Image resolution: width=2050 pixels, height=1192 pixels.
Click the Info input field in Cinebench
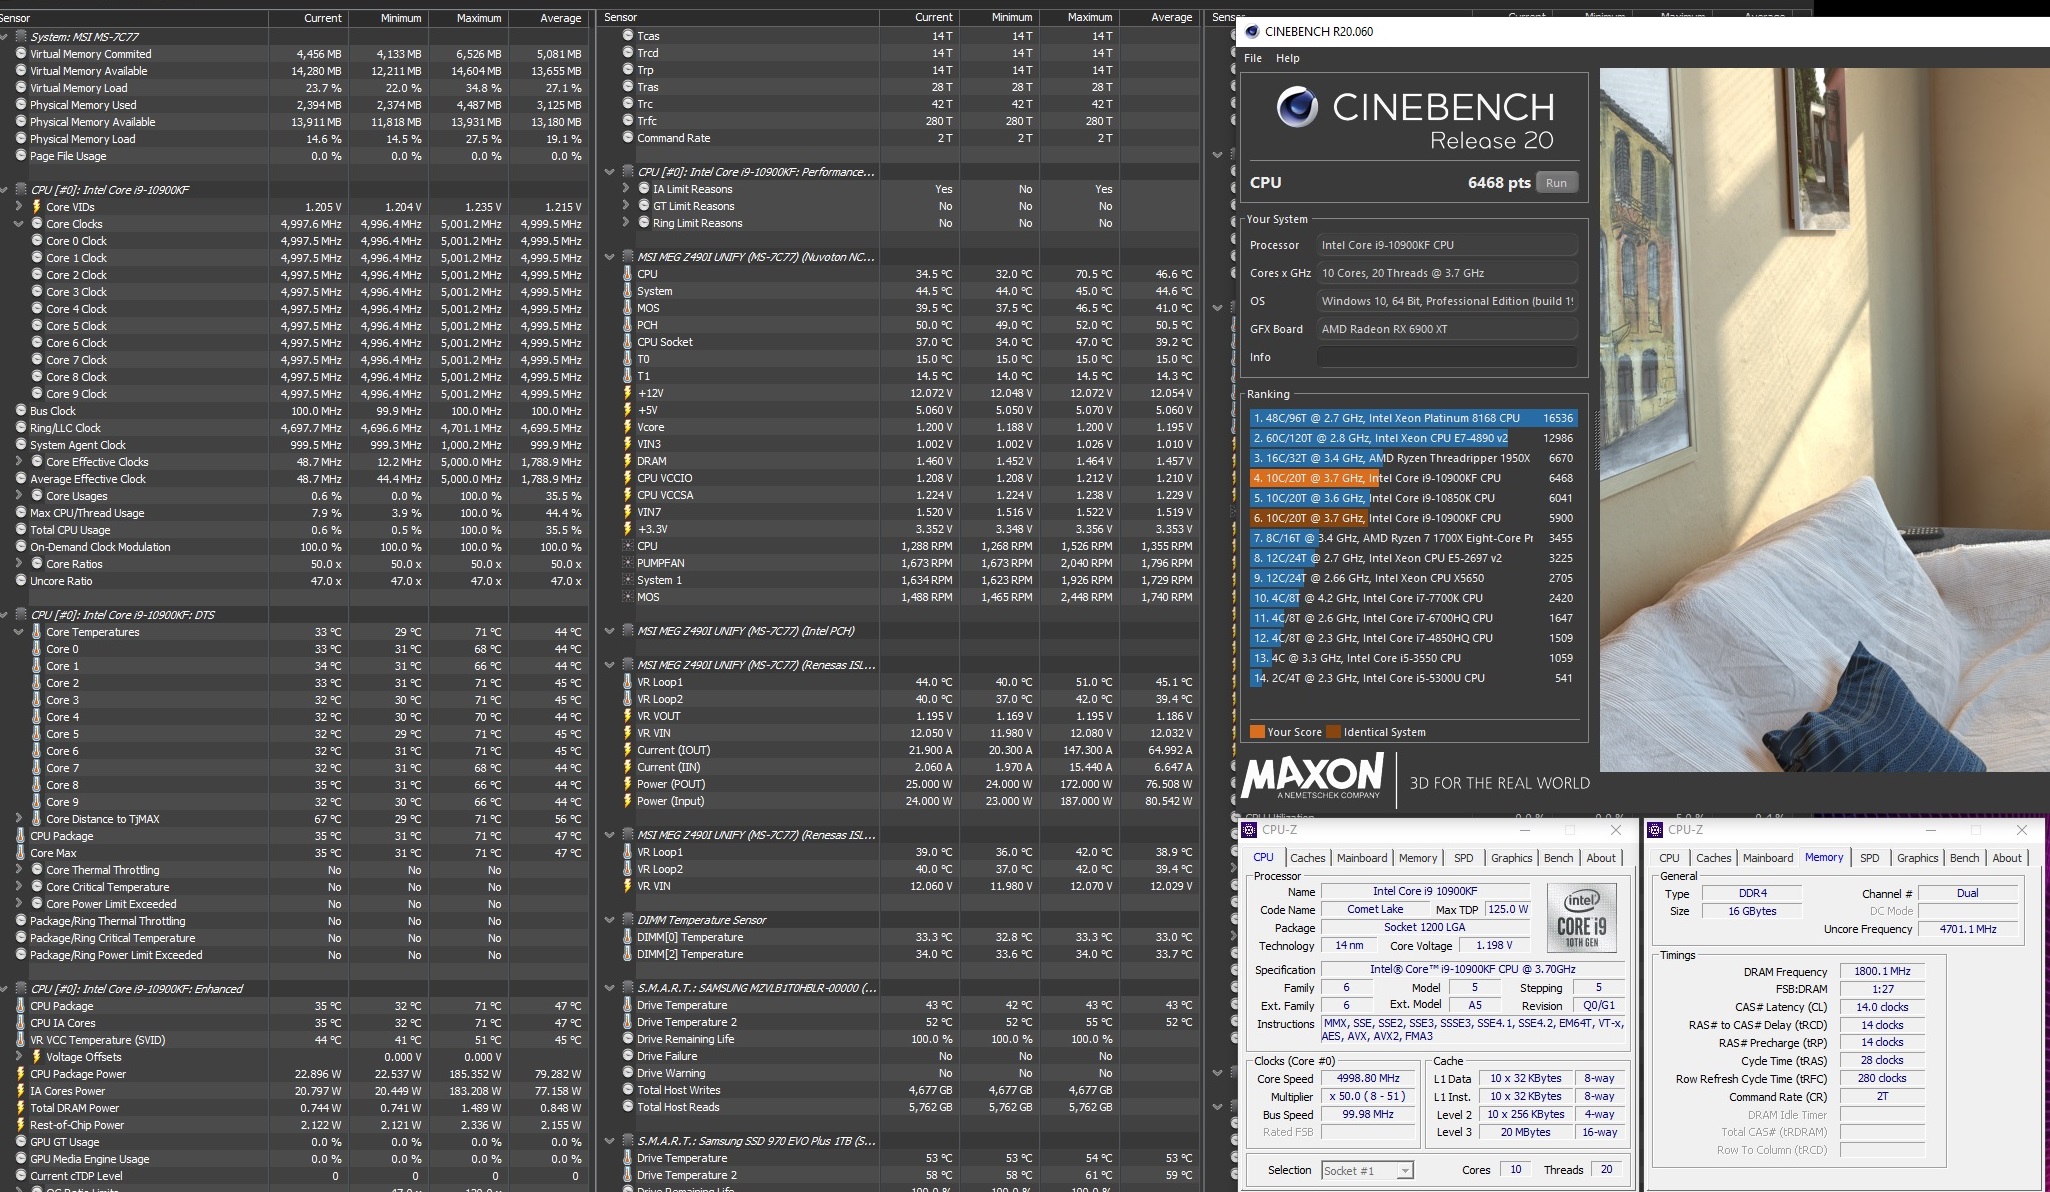1446,357
